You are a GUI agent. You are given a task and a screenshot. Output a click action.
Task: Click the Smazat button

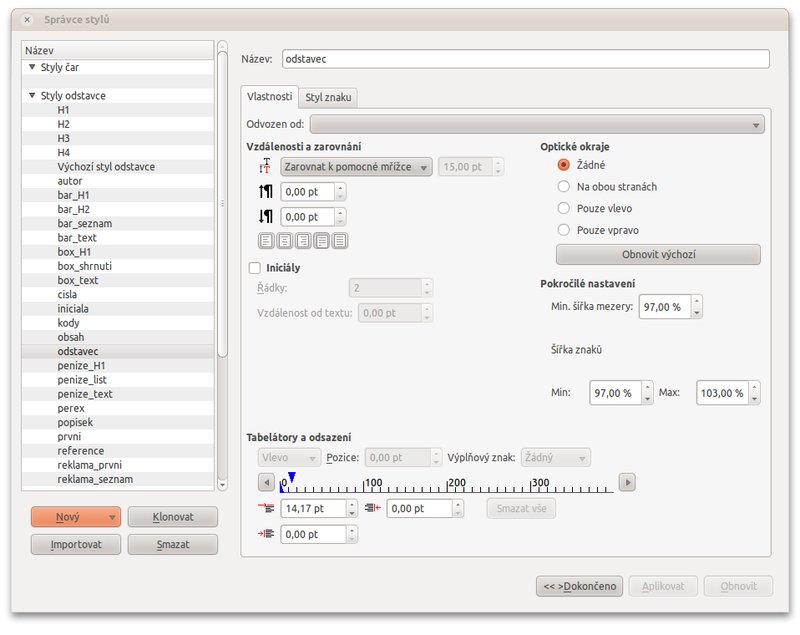172,544
